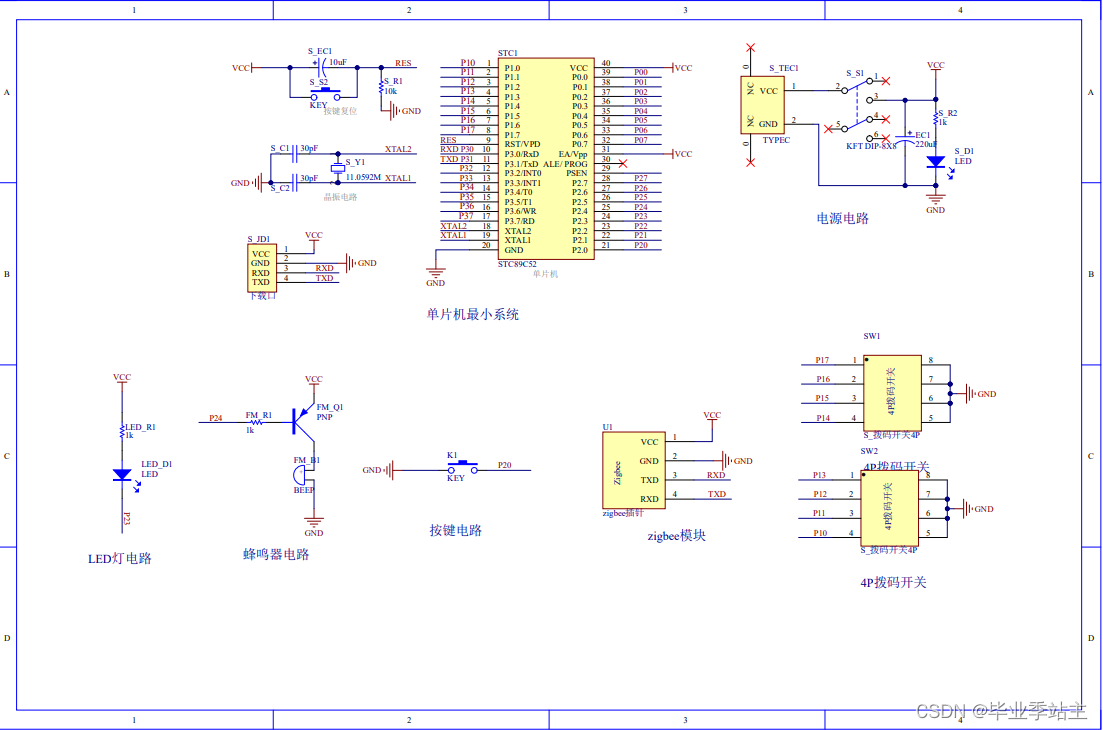Screen dimensions: 1103x730
Task: Click the S_Y1 crystal oscillator symbol
Action: point(338,168)
